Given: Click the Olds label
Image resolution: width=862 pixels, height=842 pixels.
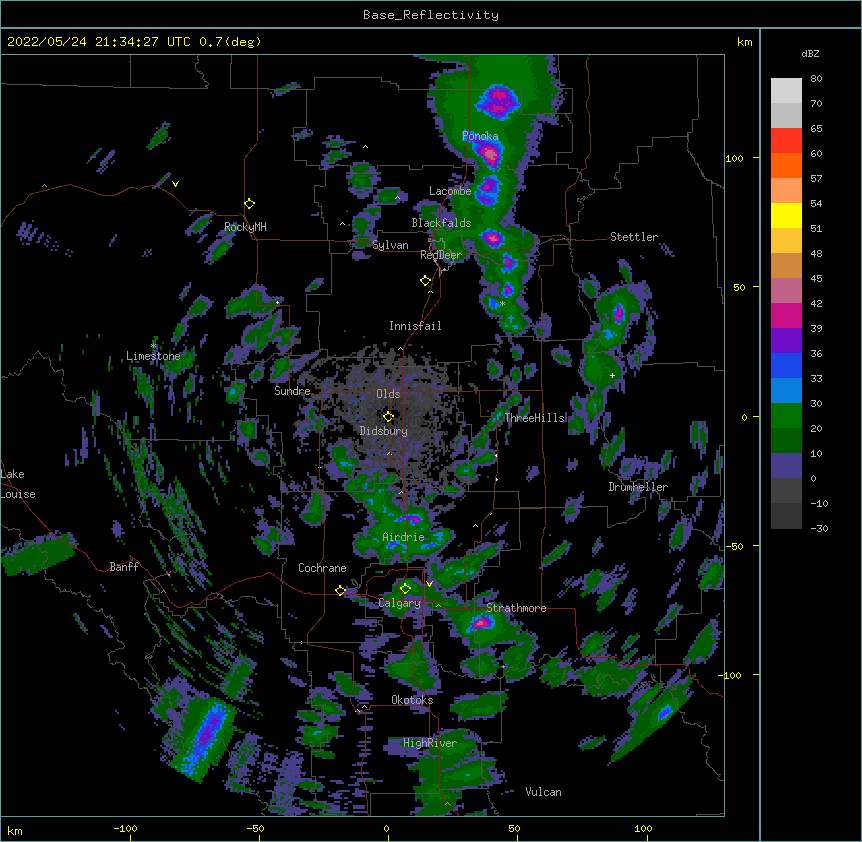Looking at the screenshot, I should click(x=388, y=394).
